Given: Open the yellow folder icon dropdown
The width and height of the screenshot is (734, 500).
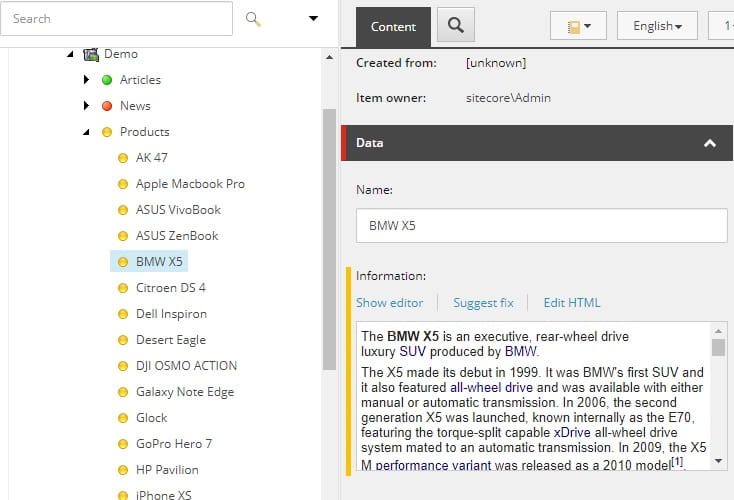Looking at the screenshot, I should pyautogui.click(x=579, y=26).
